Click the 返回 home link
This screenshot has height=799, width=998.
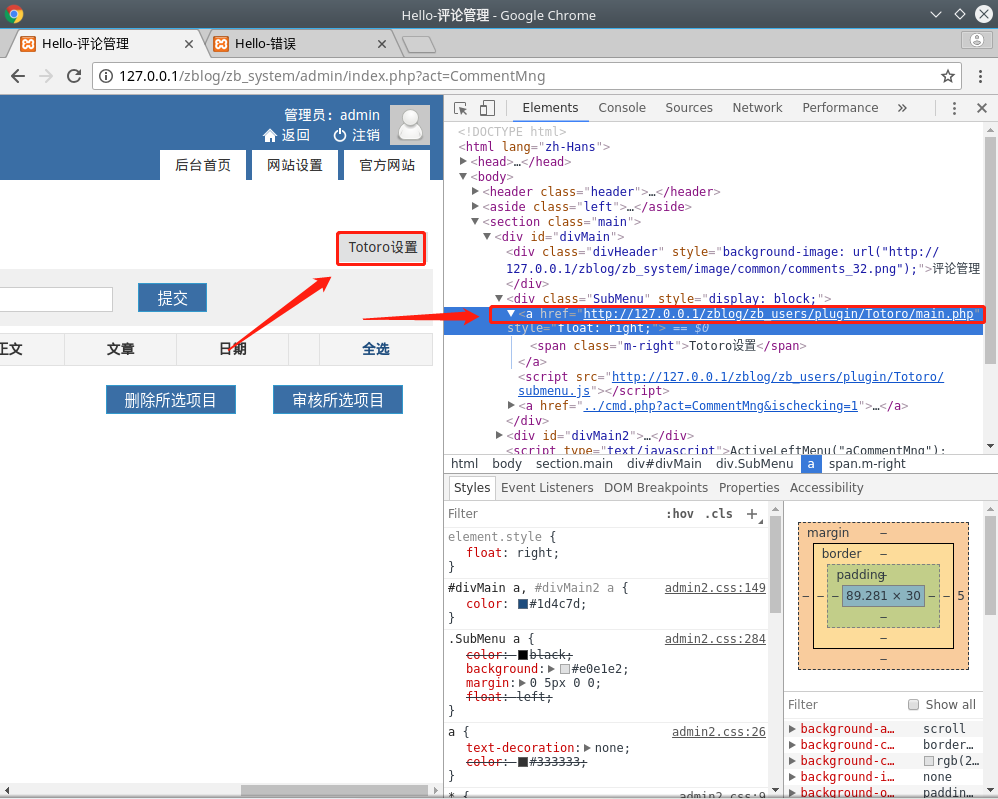point(286,135)
